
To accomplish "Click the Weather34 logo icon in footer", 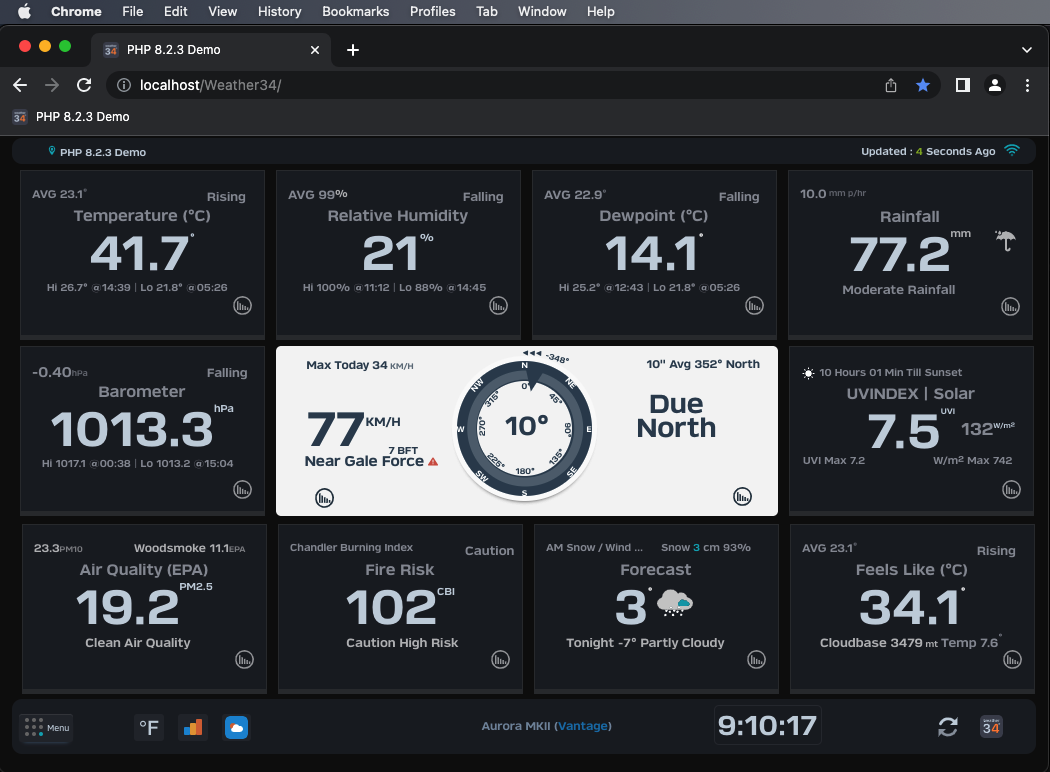I will (x=991, y=726).
